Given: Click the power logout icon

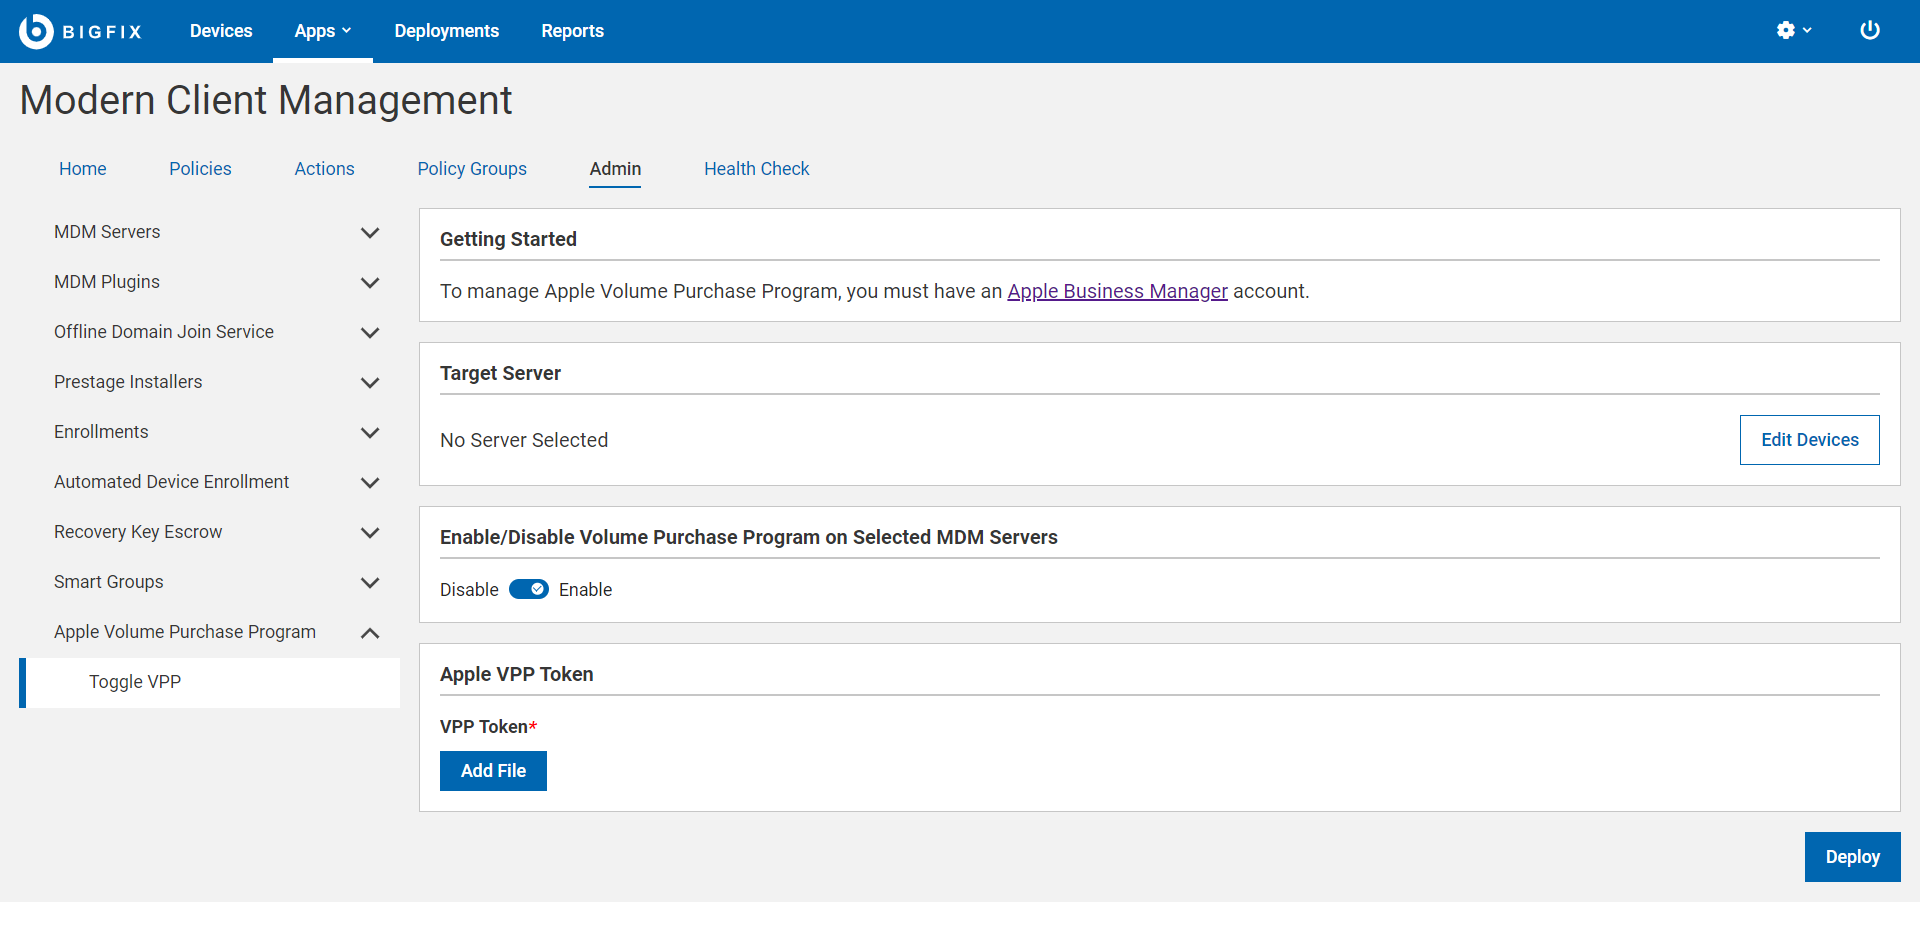Looking at the screenshot, I should click(1869, 31).
